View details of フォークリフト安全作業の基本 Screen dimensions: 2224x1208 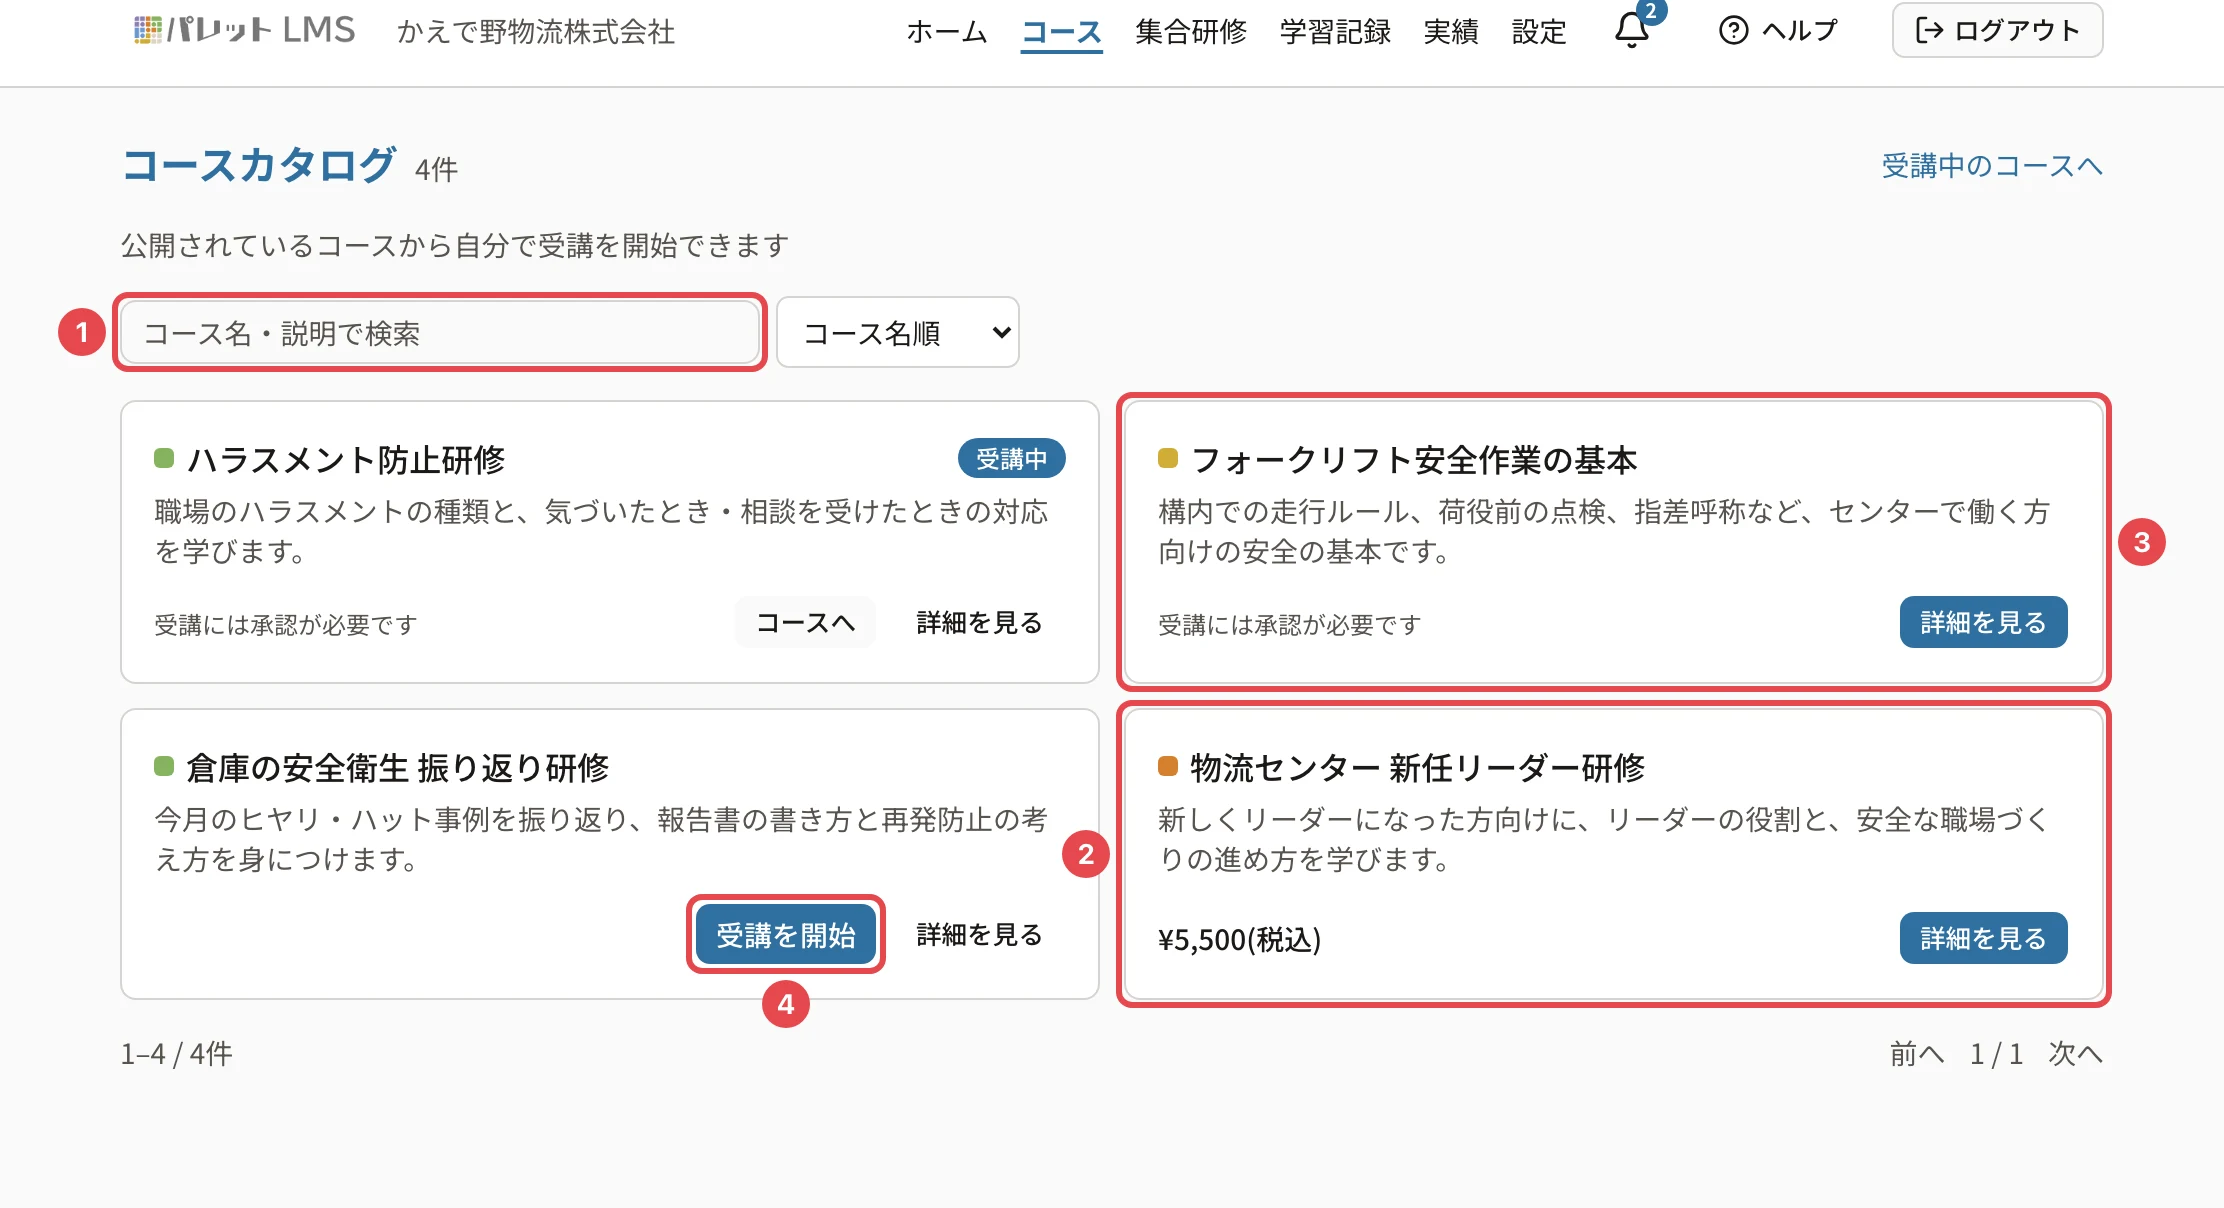(x=1983, y=622)
